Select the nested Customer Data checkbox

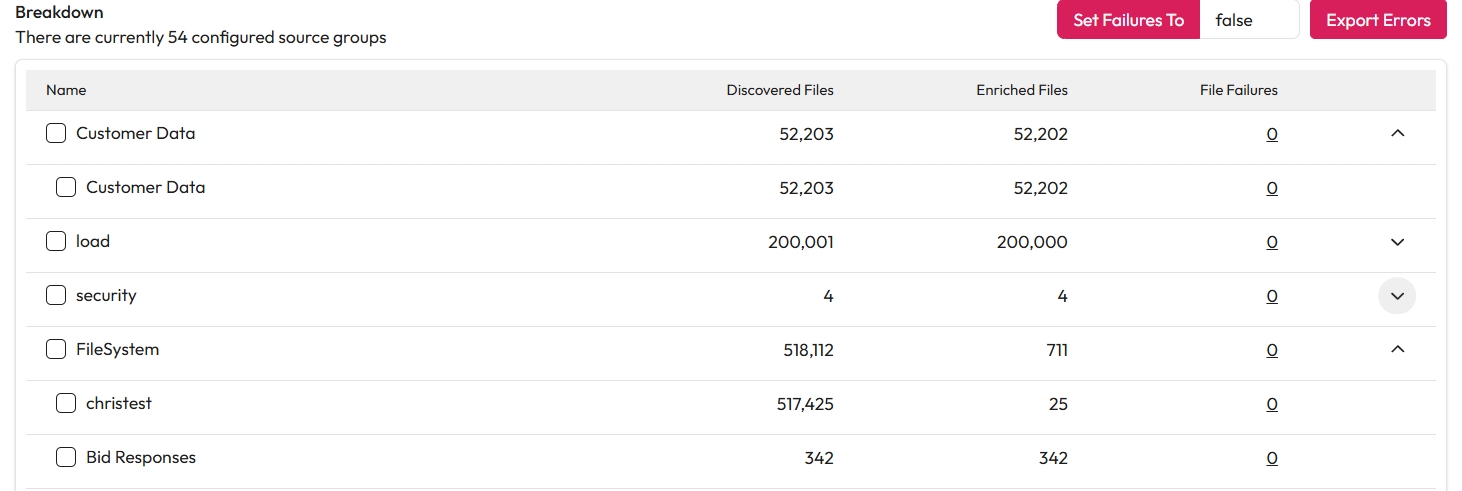[x=66, y=188]
